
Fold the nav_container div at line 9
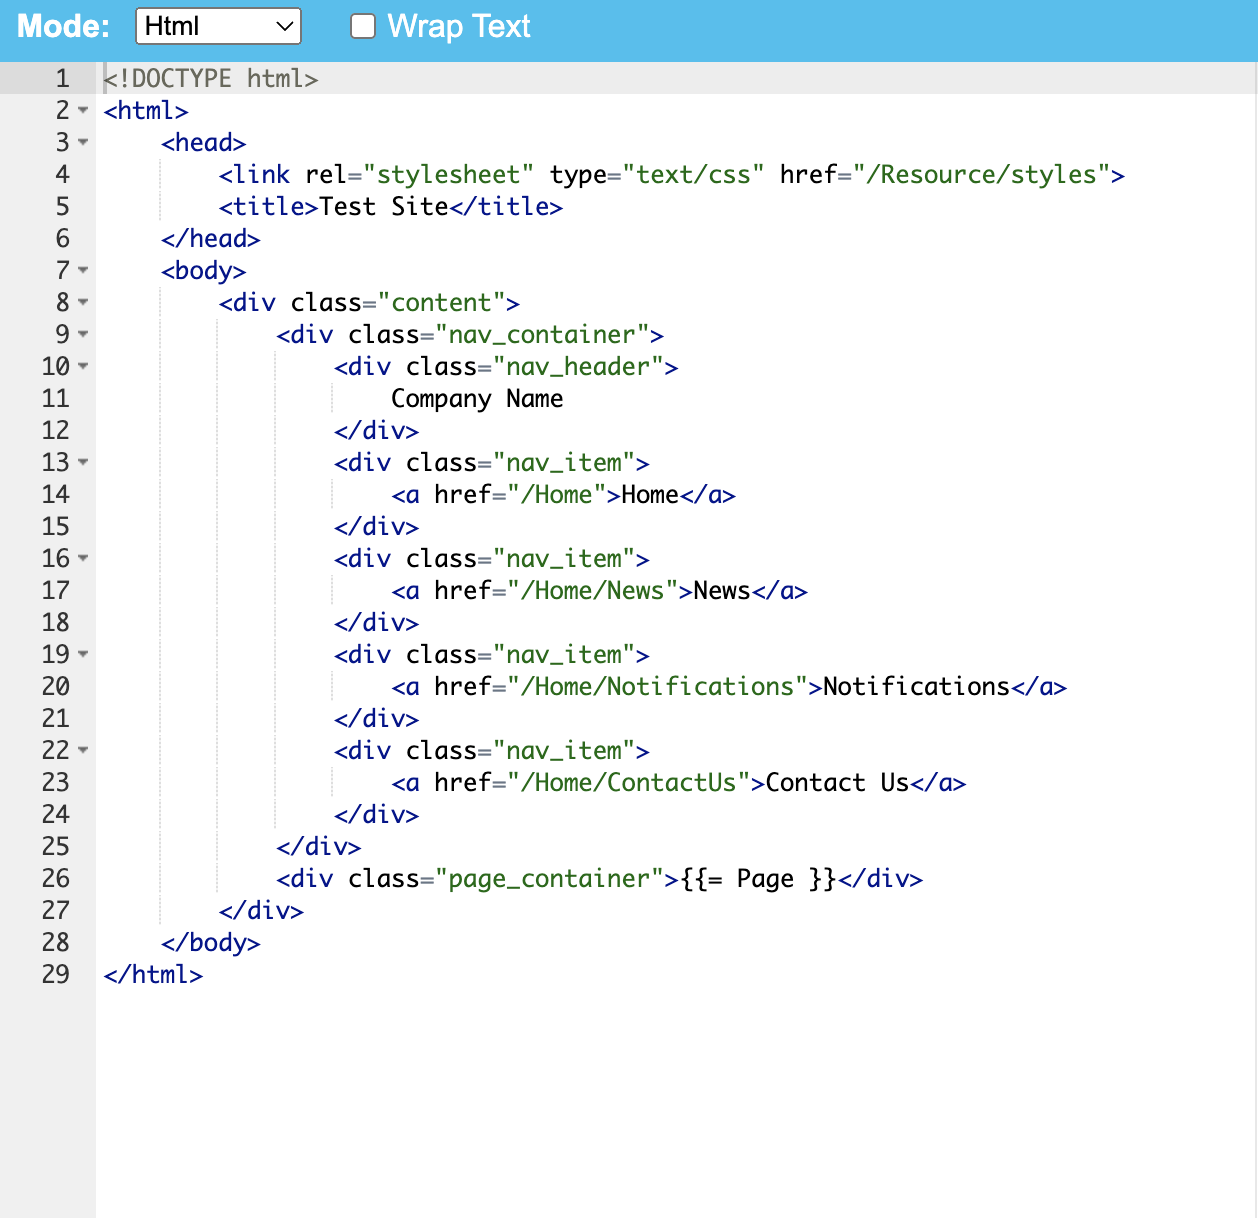click(83, 334)
